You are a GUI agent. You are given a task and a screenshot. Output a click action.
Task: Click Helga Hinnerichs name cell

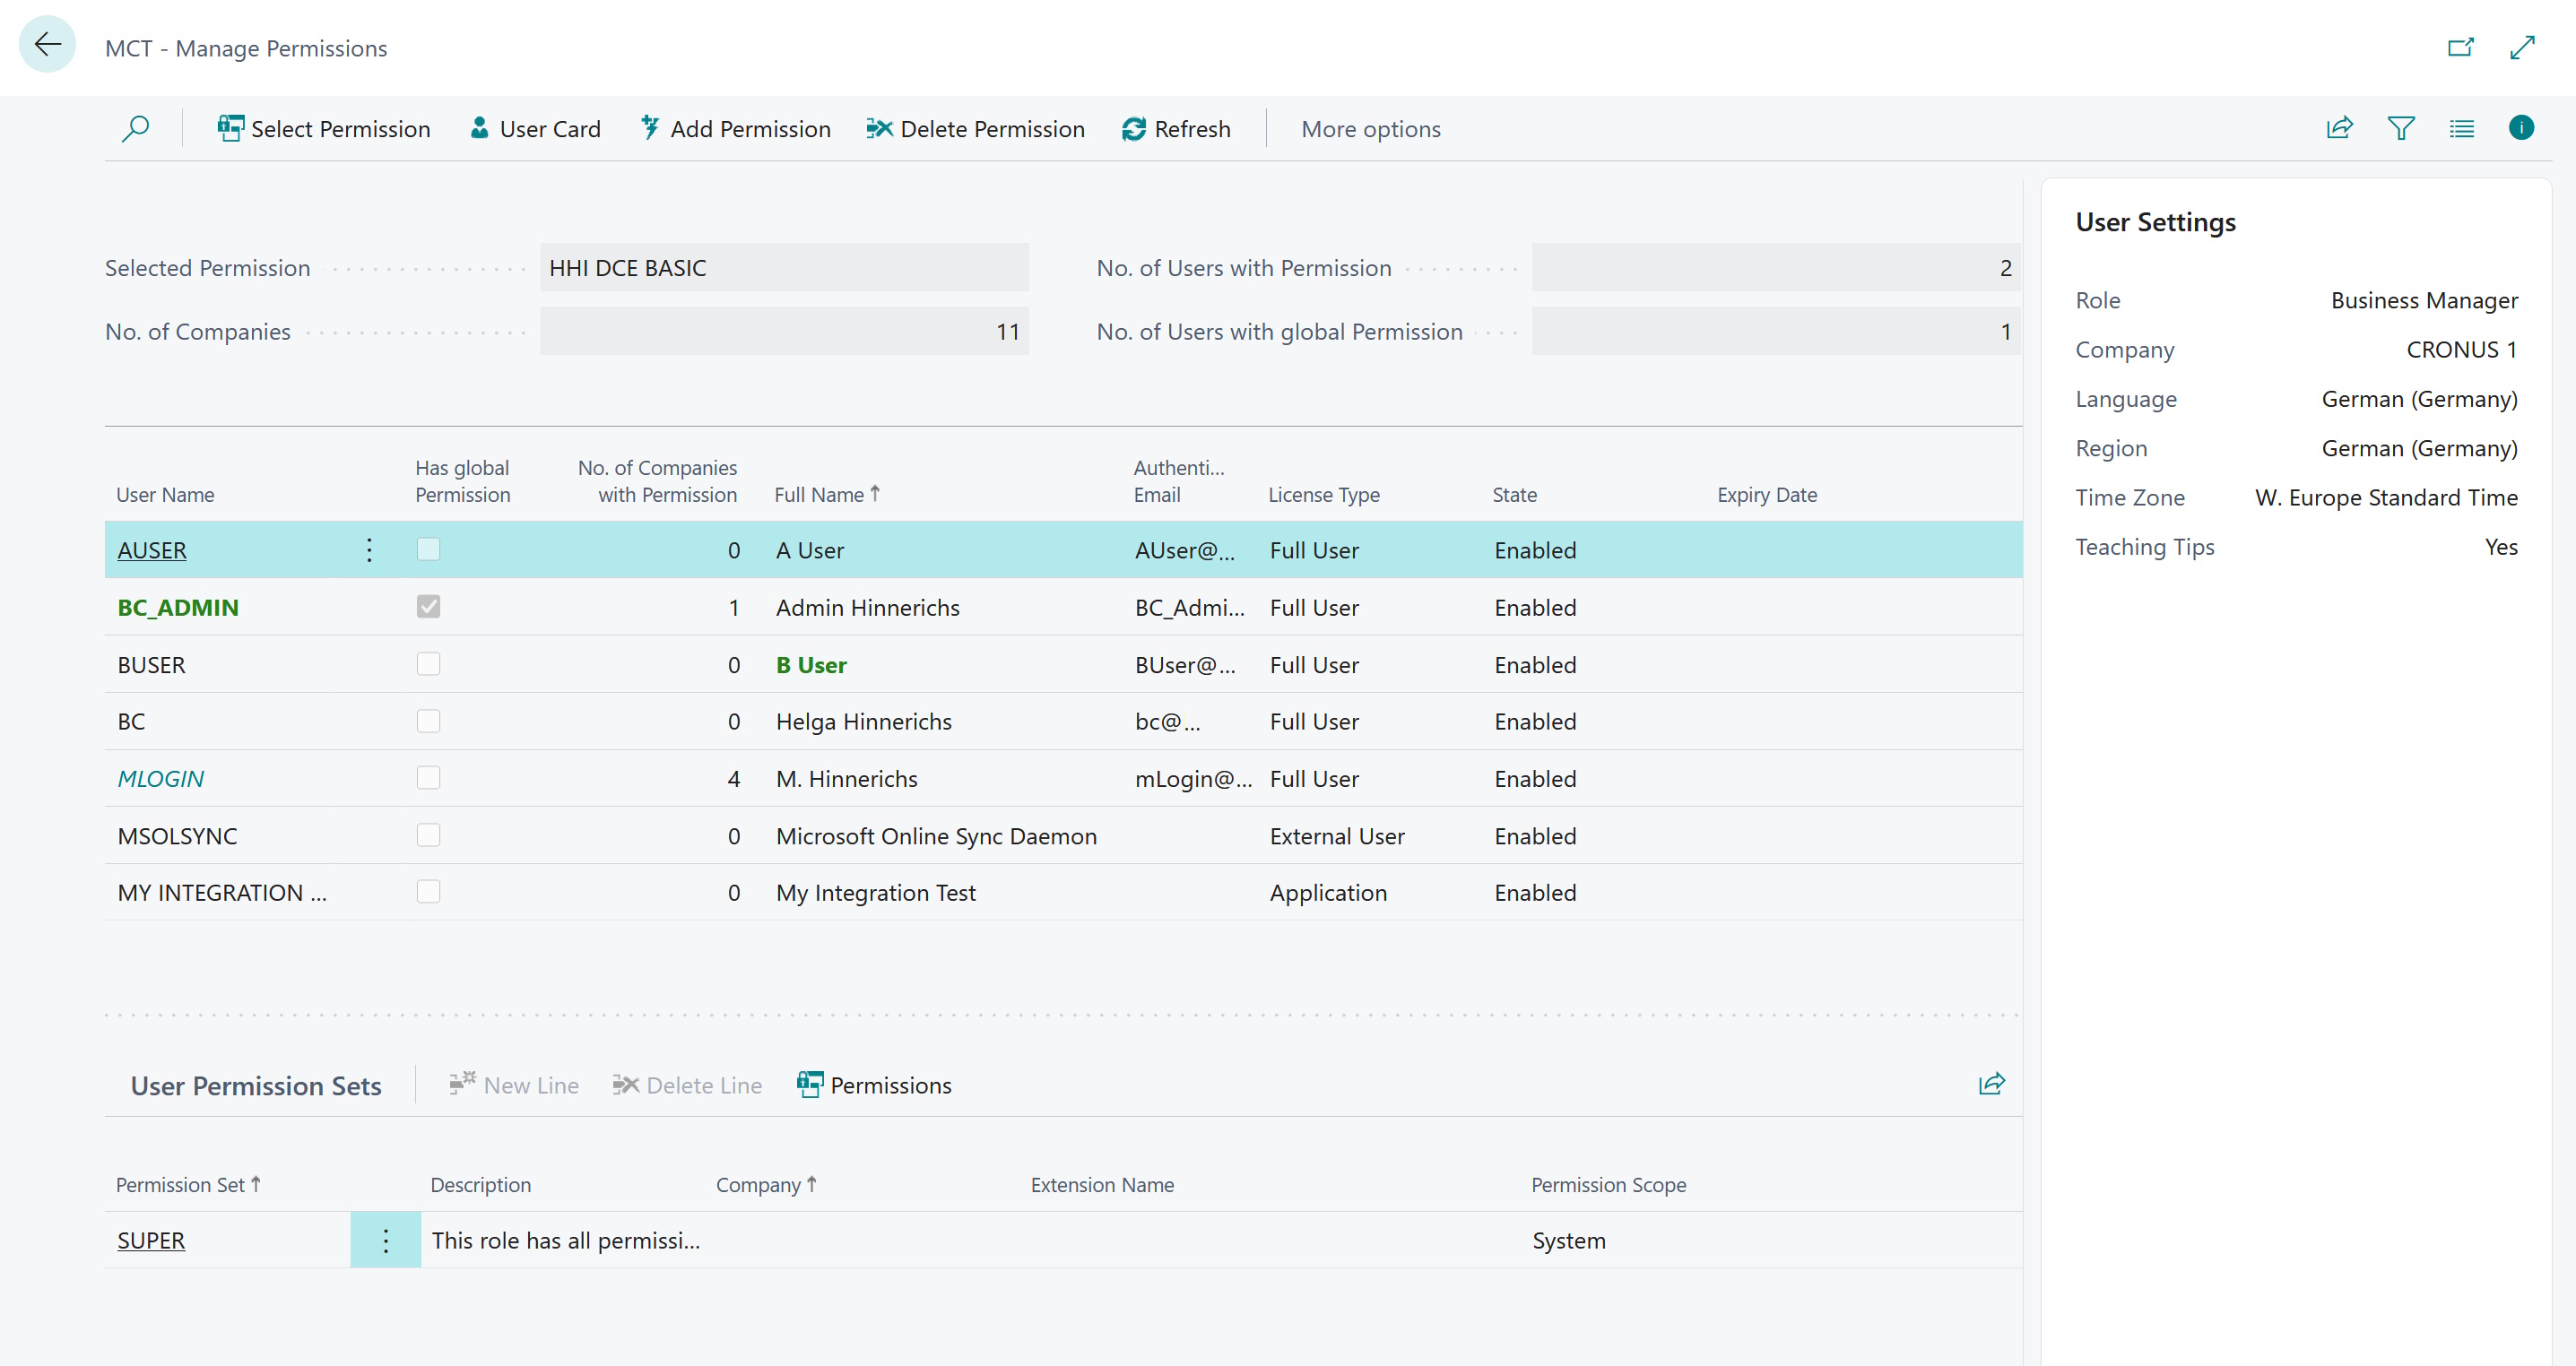pos(863,721)
